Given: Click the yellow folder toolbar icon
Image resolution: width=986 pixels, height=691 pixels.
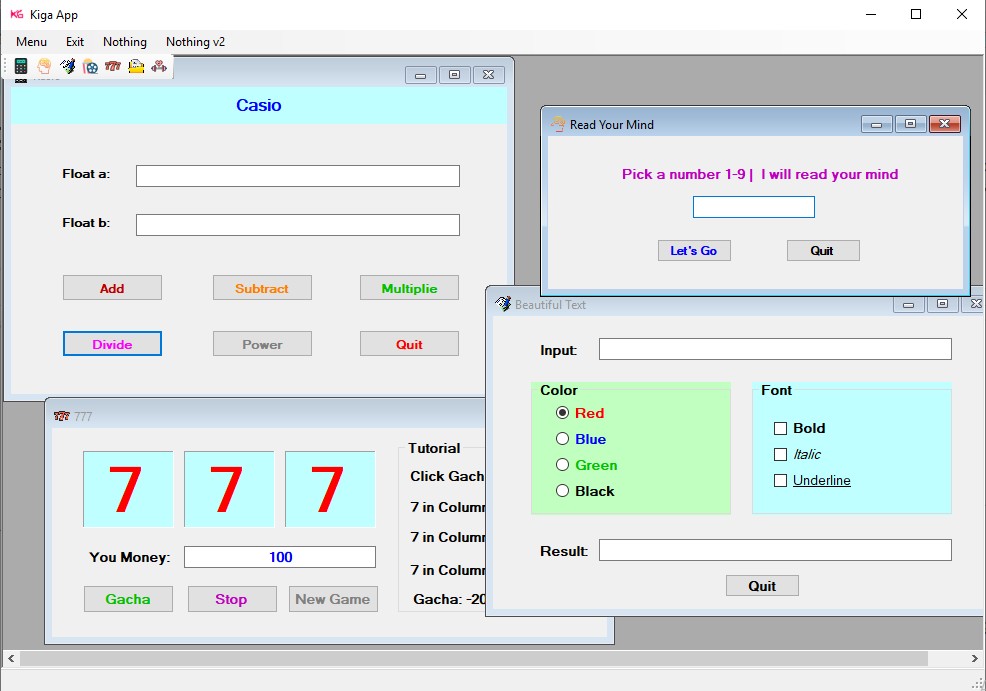Looking at the screenshot, I should (136, 66).
